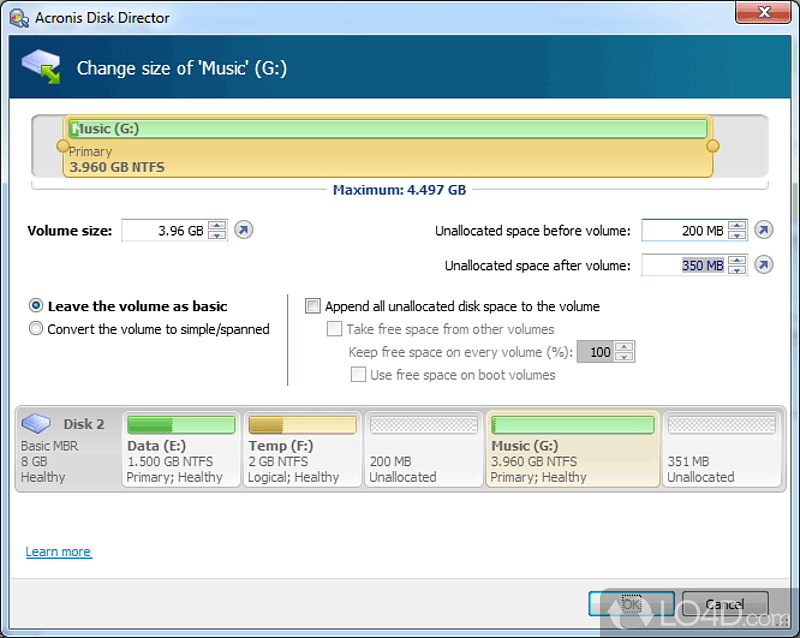Click the Disk 2 drive icon

pyautogui.click(x=36, y=423)
